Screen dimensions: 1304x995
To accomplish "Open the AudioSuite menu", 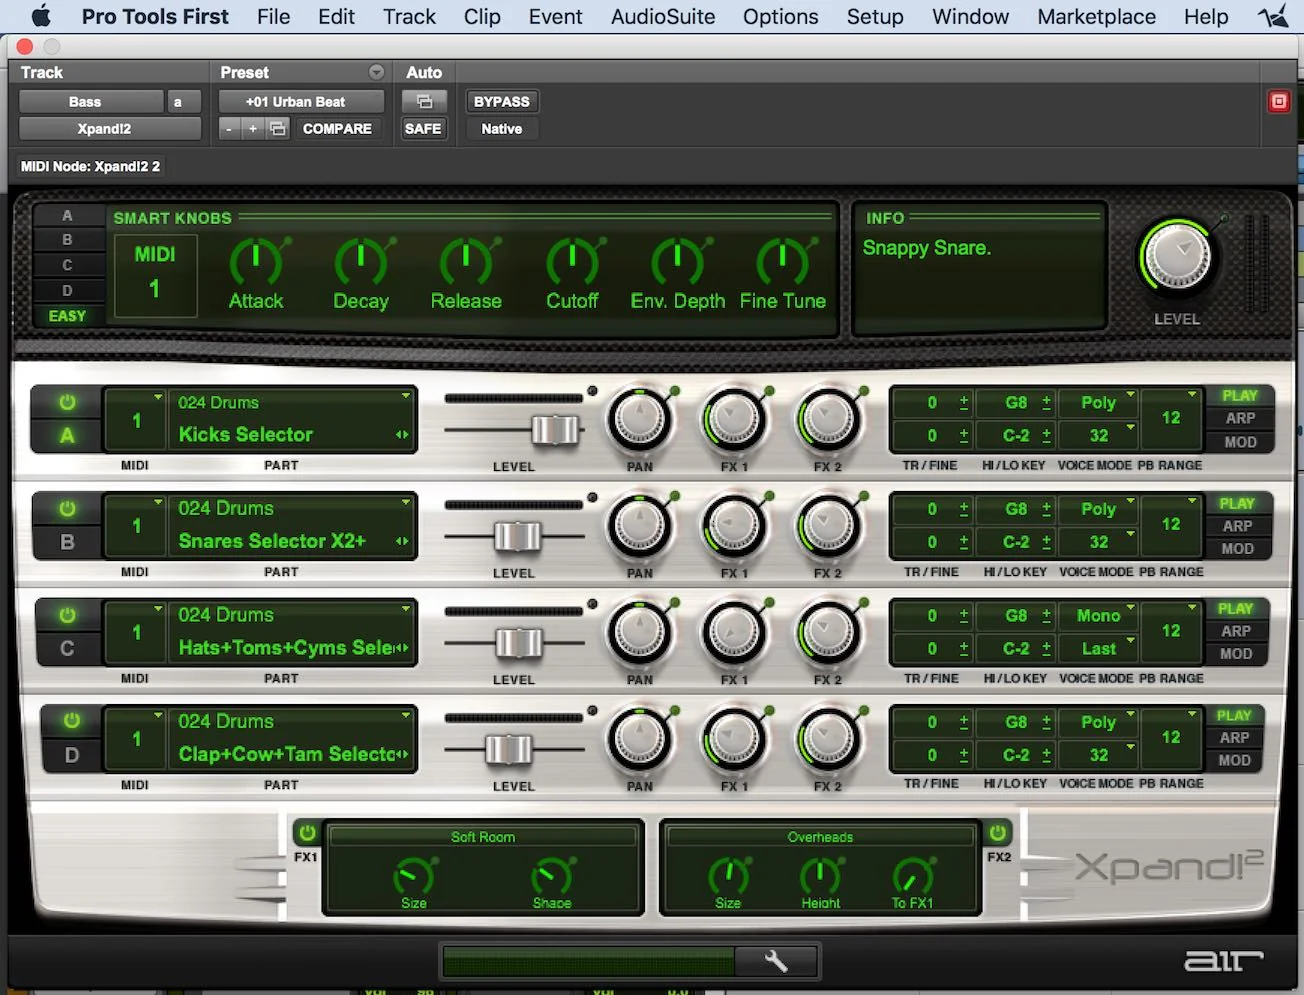I will coord(663,17).
